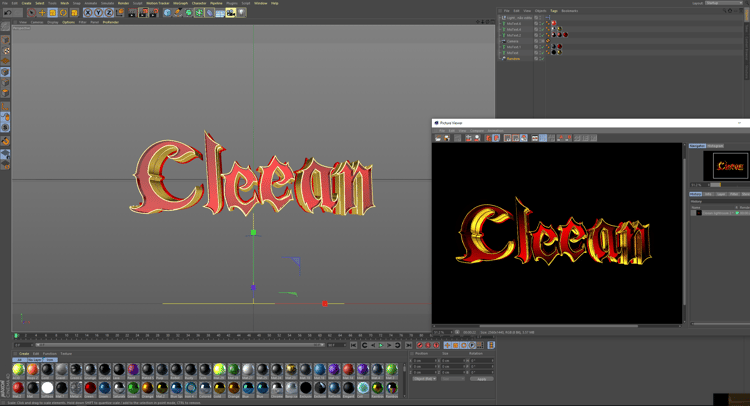Open the cube primitive object icon

click(x=167, y=13)
